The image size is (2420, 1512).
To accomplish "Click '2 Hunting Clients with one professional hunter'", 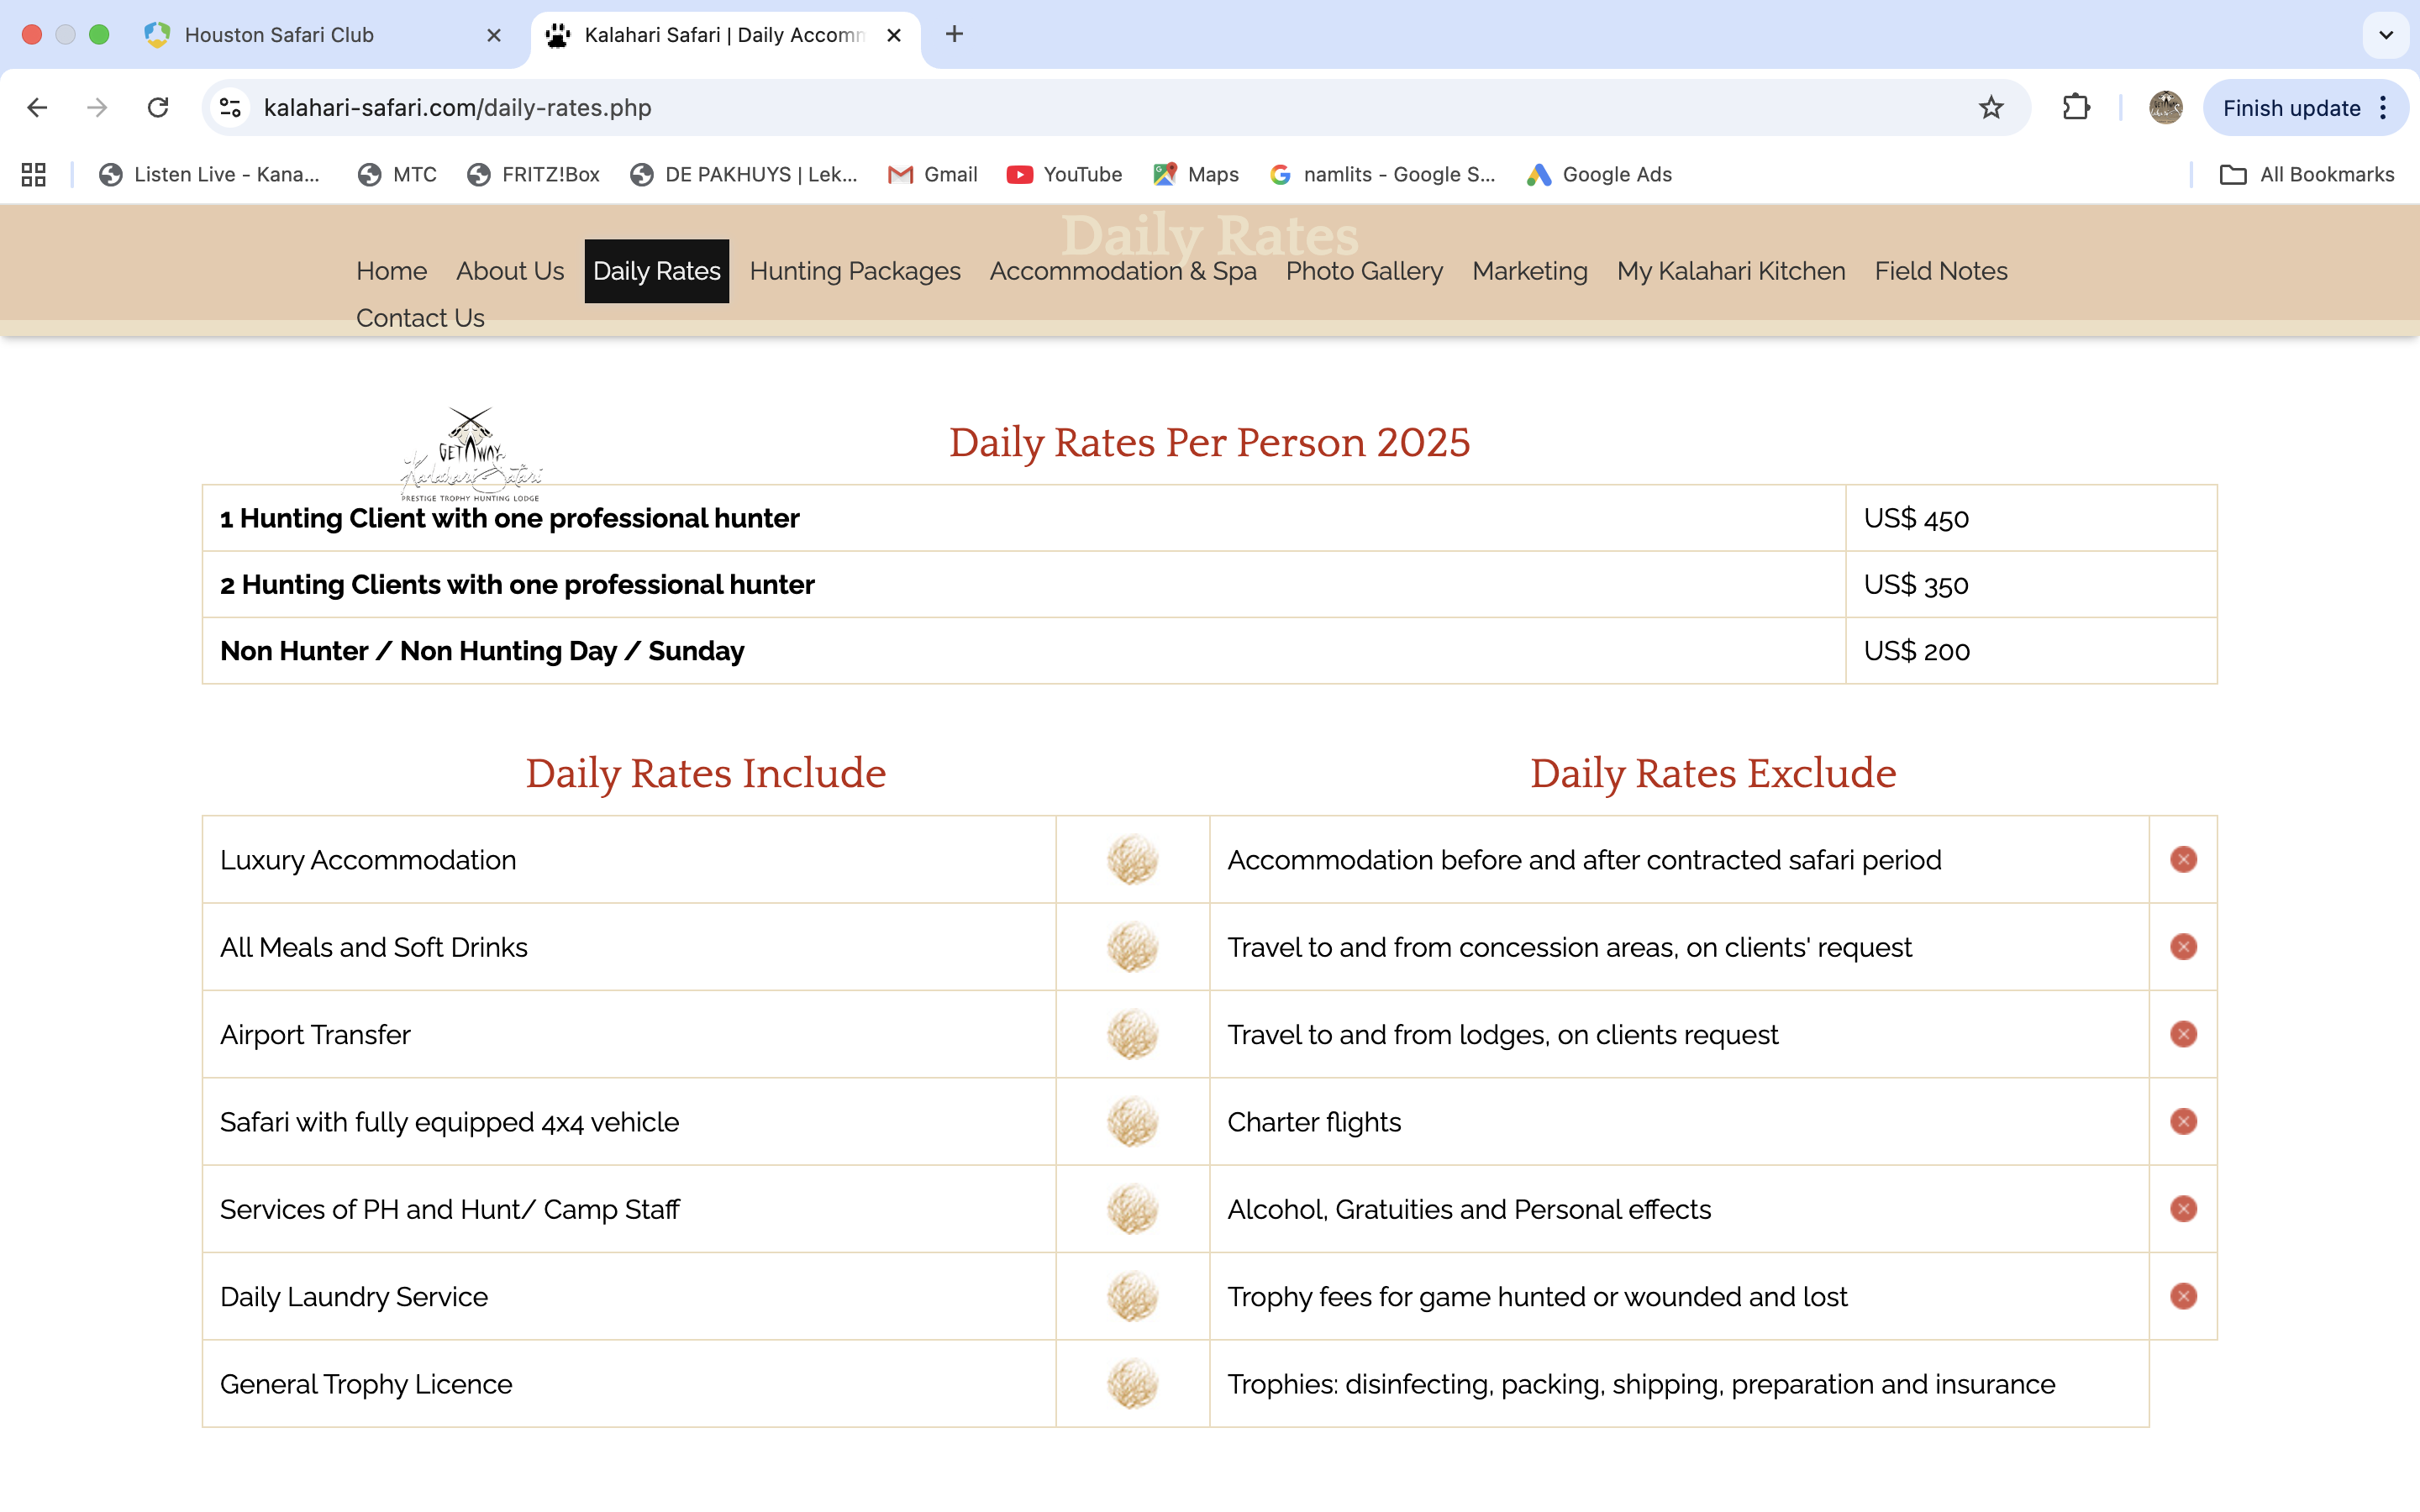I will (x=517, y=584).
